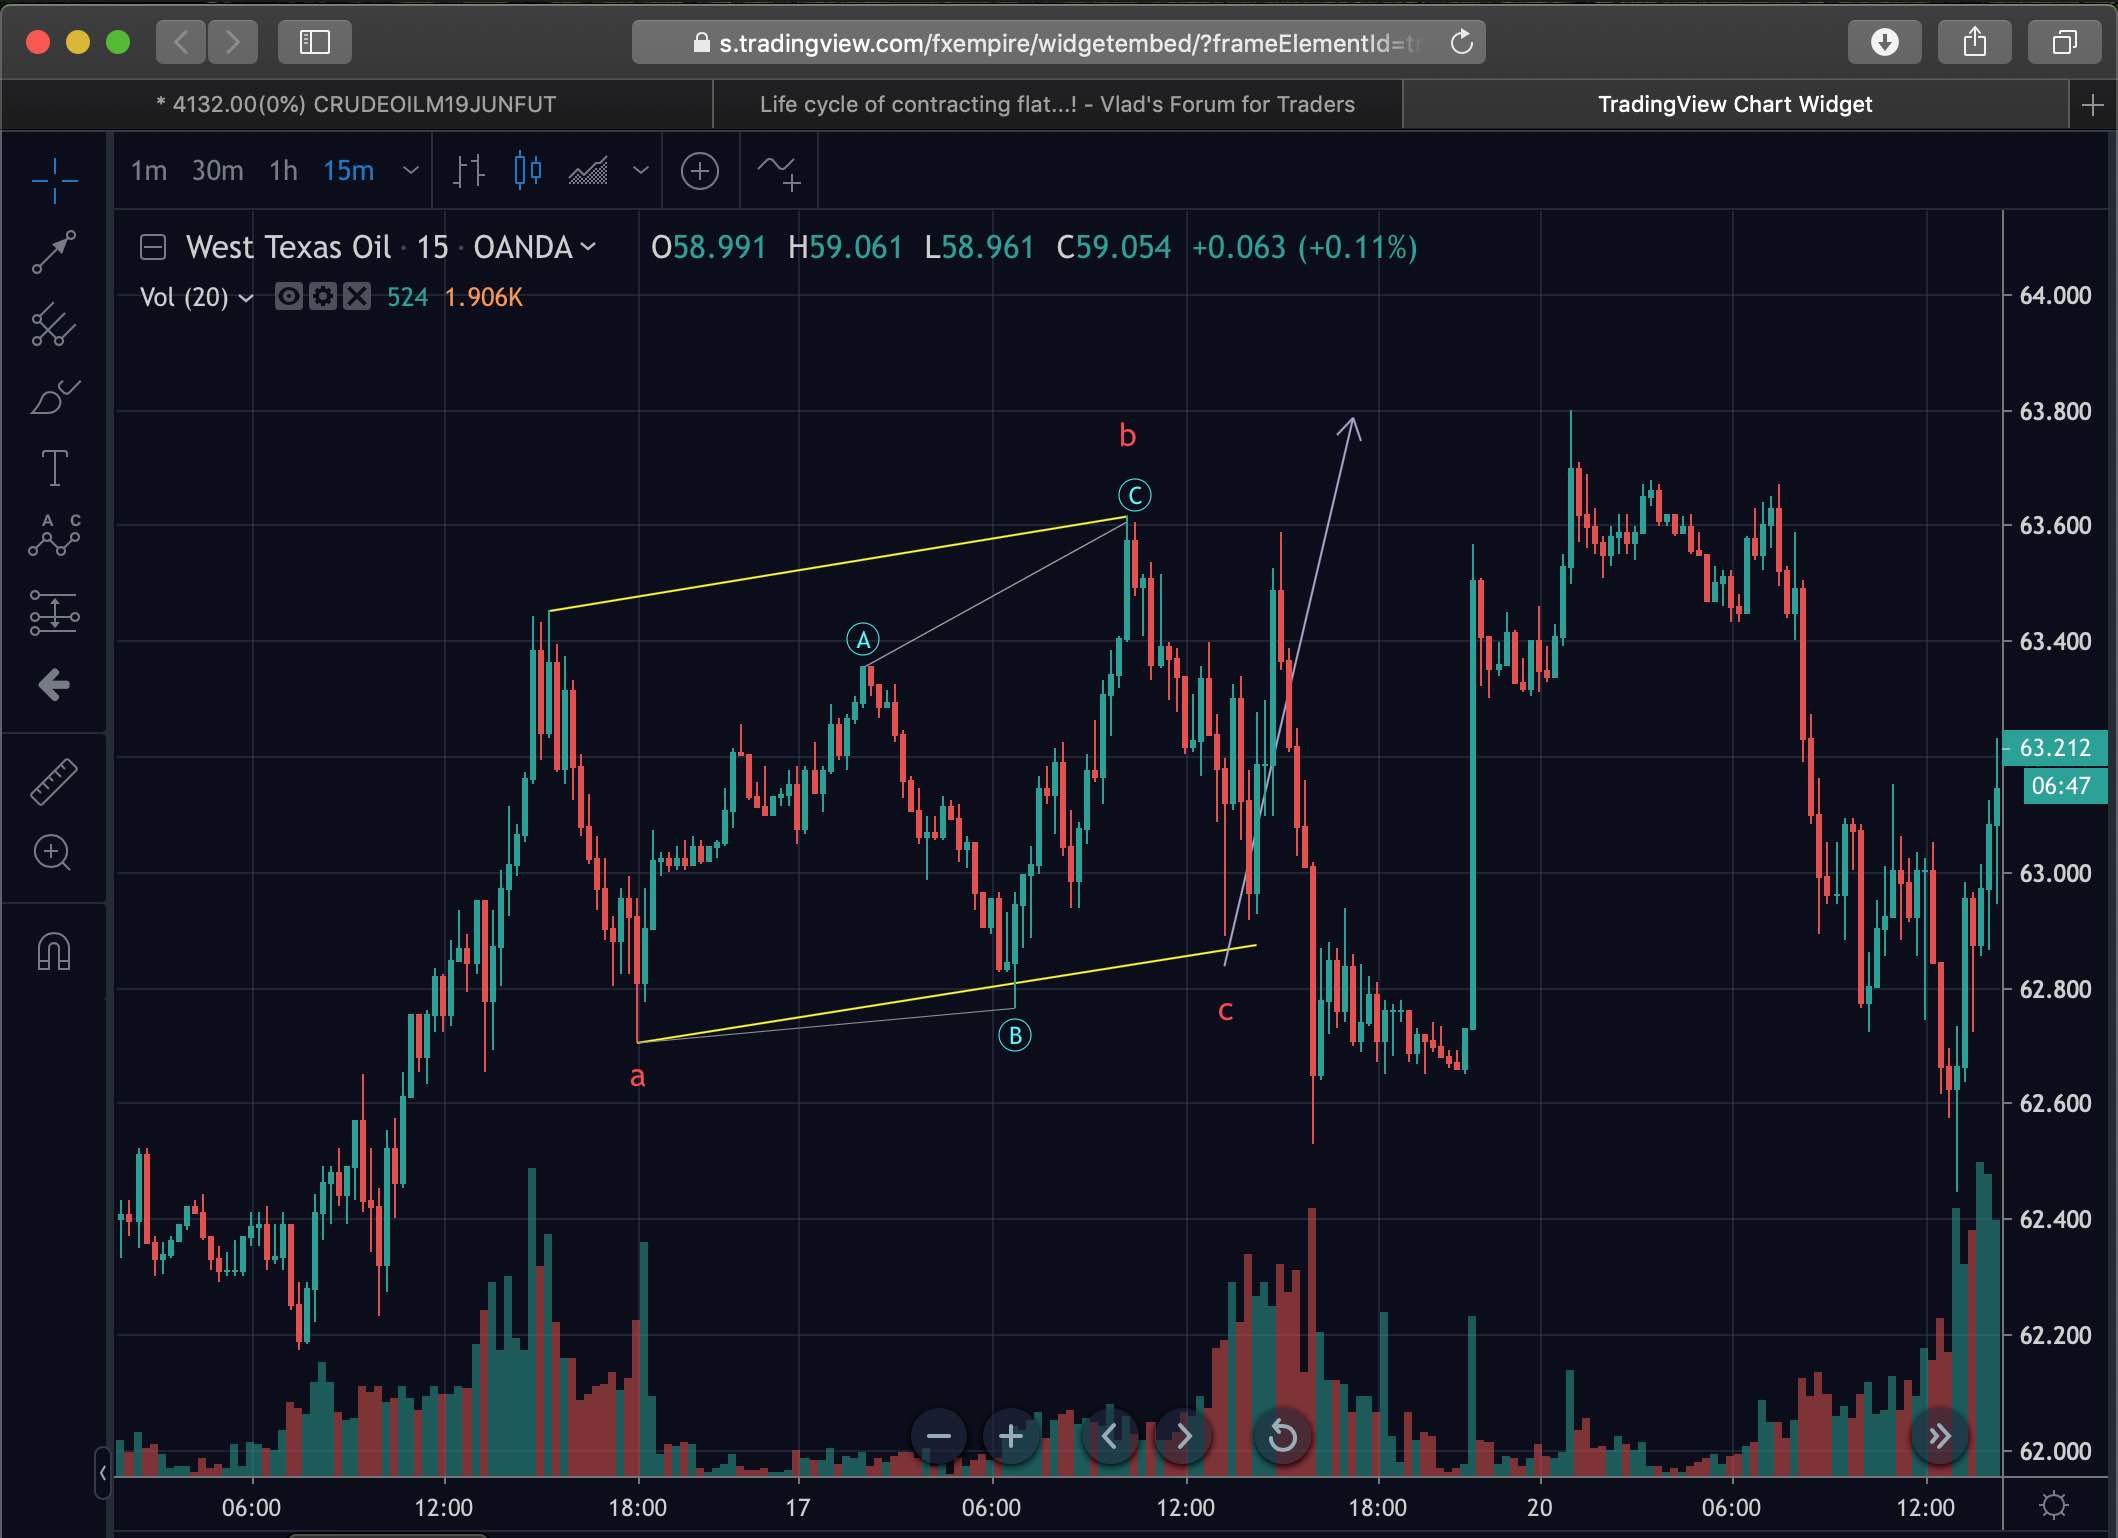Viewport: 2118px width, 1538px height.
Task: Open the XABCD pattern tool
Action: coord(53,536)
